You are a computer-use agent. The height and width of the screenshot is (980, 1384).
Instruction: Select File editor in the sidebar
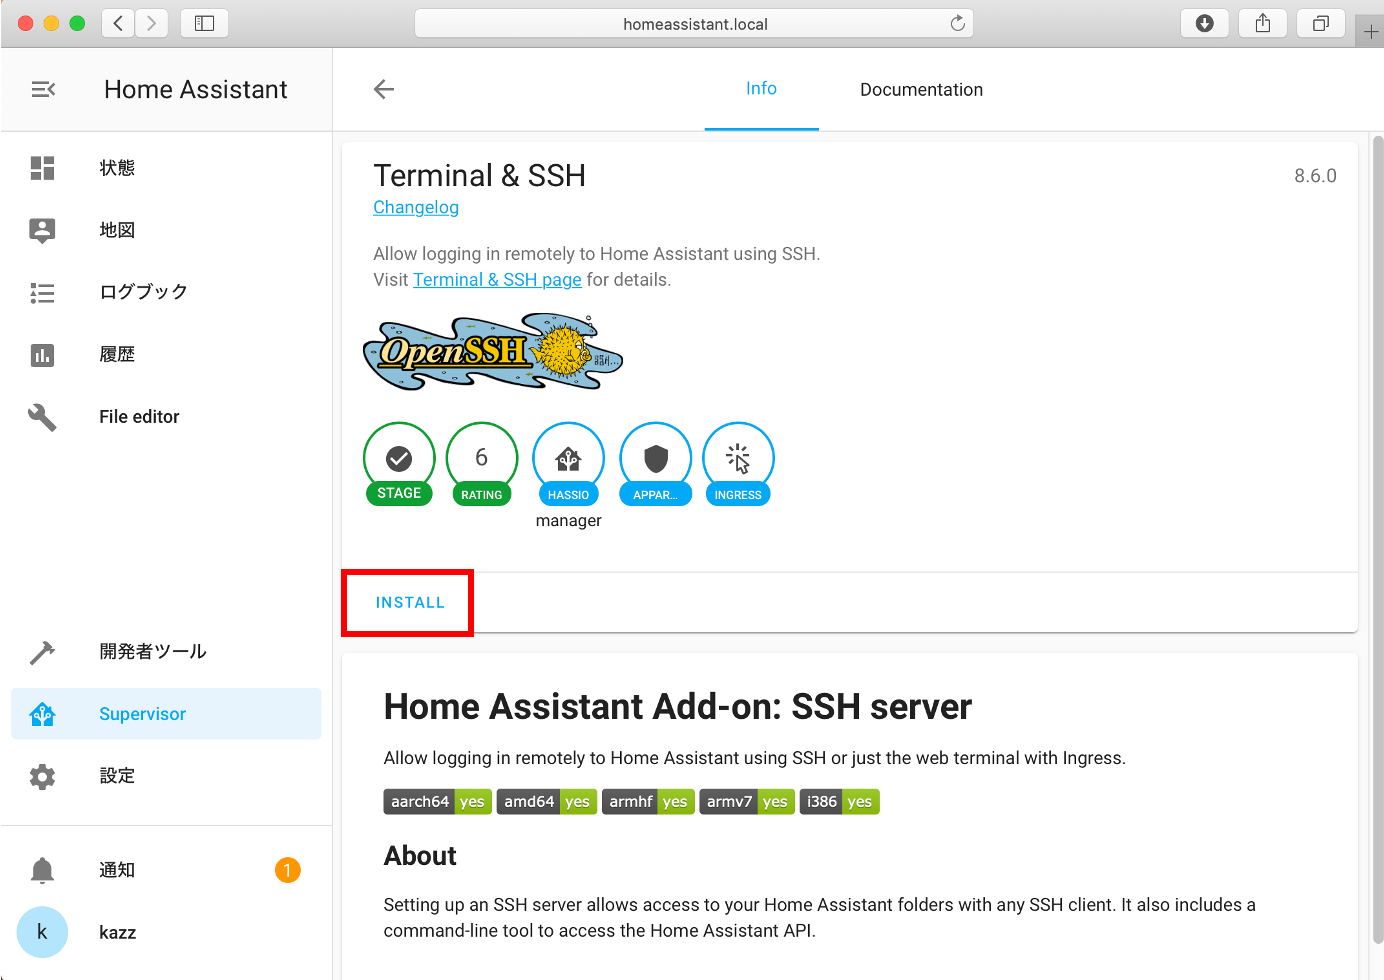point(166,417)
